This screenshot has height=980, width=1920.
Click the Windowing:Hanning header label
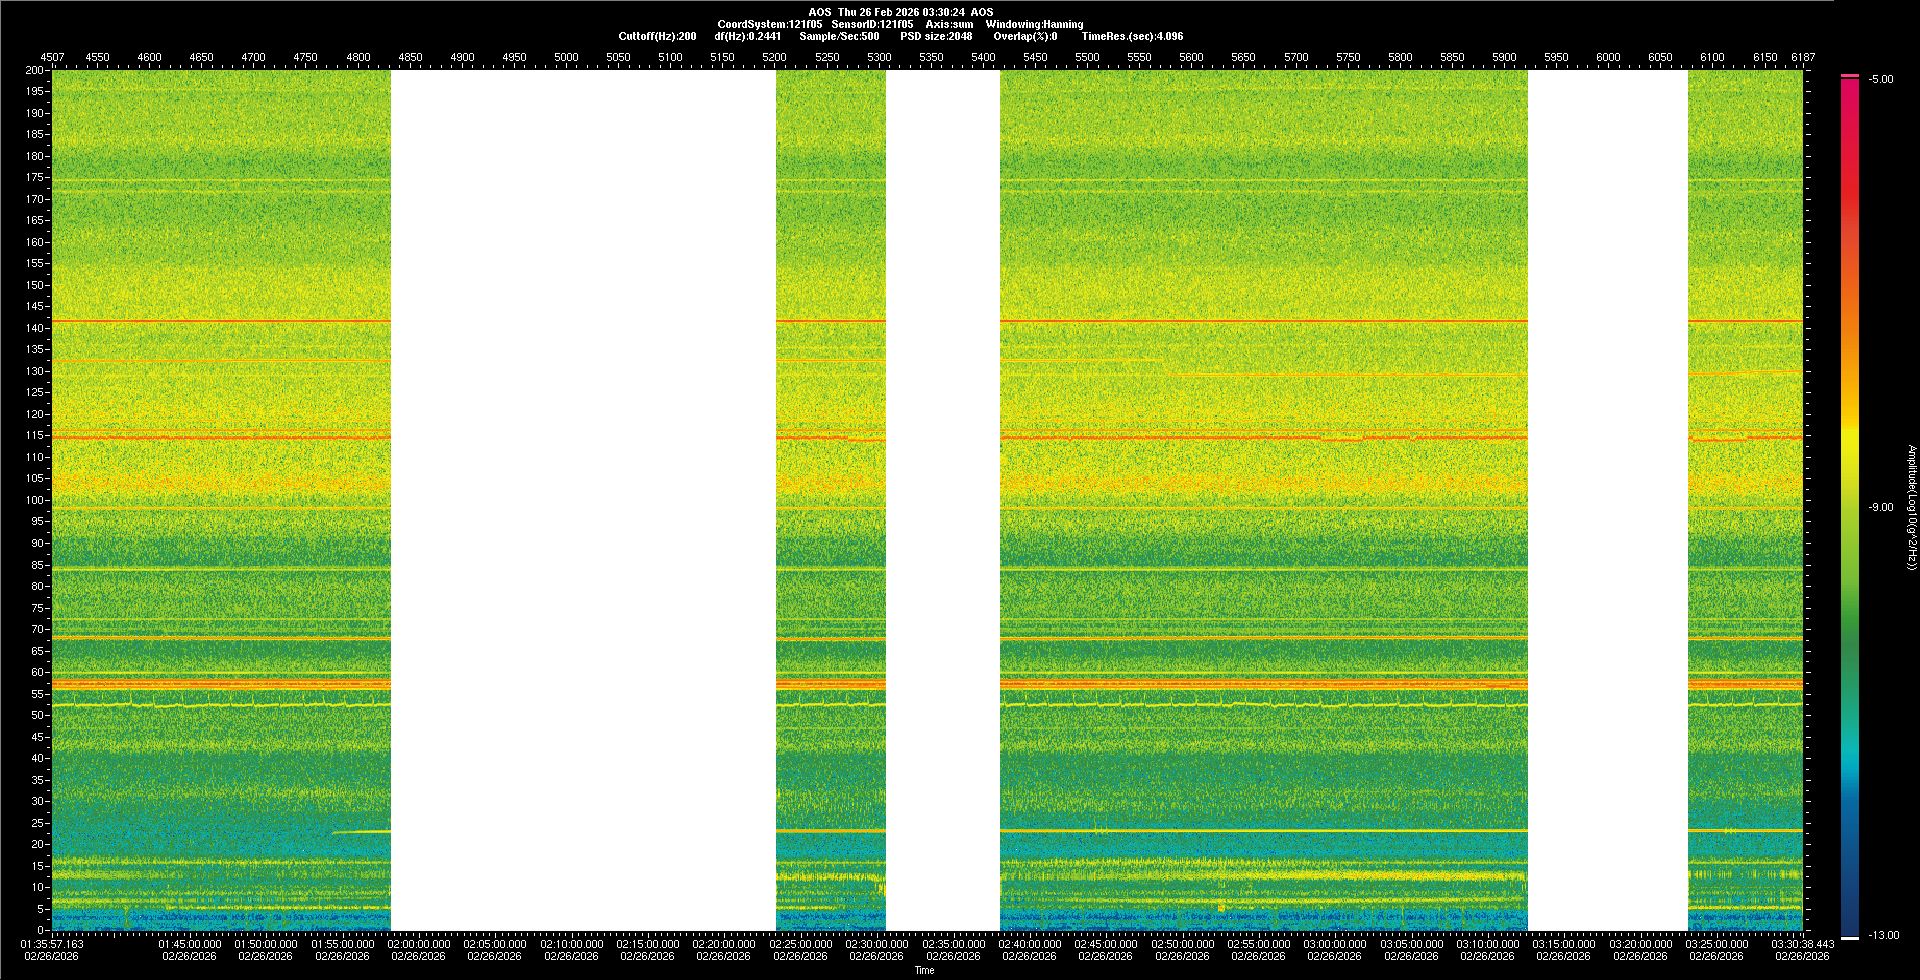pos(1034,24)
